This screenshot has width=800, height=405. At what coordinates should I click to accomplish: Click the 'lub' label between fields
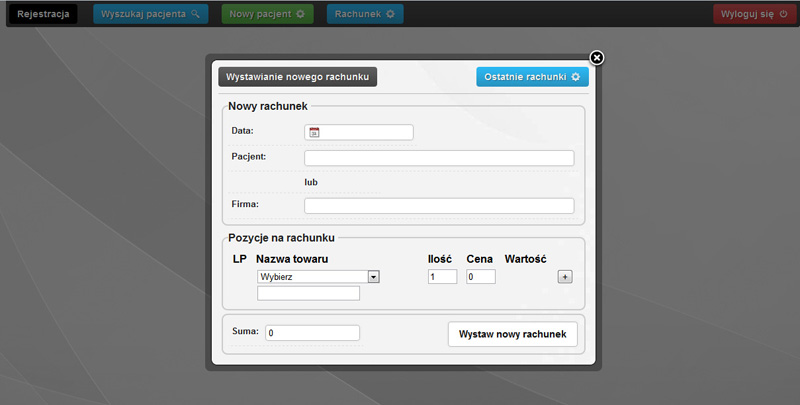click(x=311, y=182)
